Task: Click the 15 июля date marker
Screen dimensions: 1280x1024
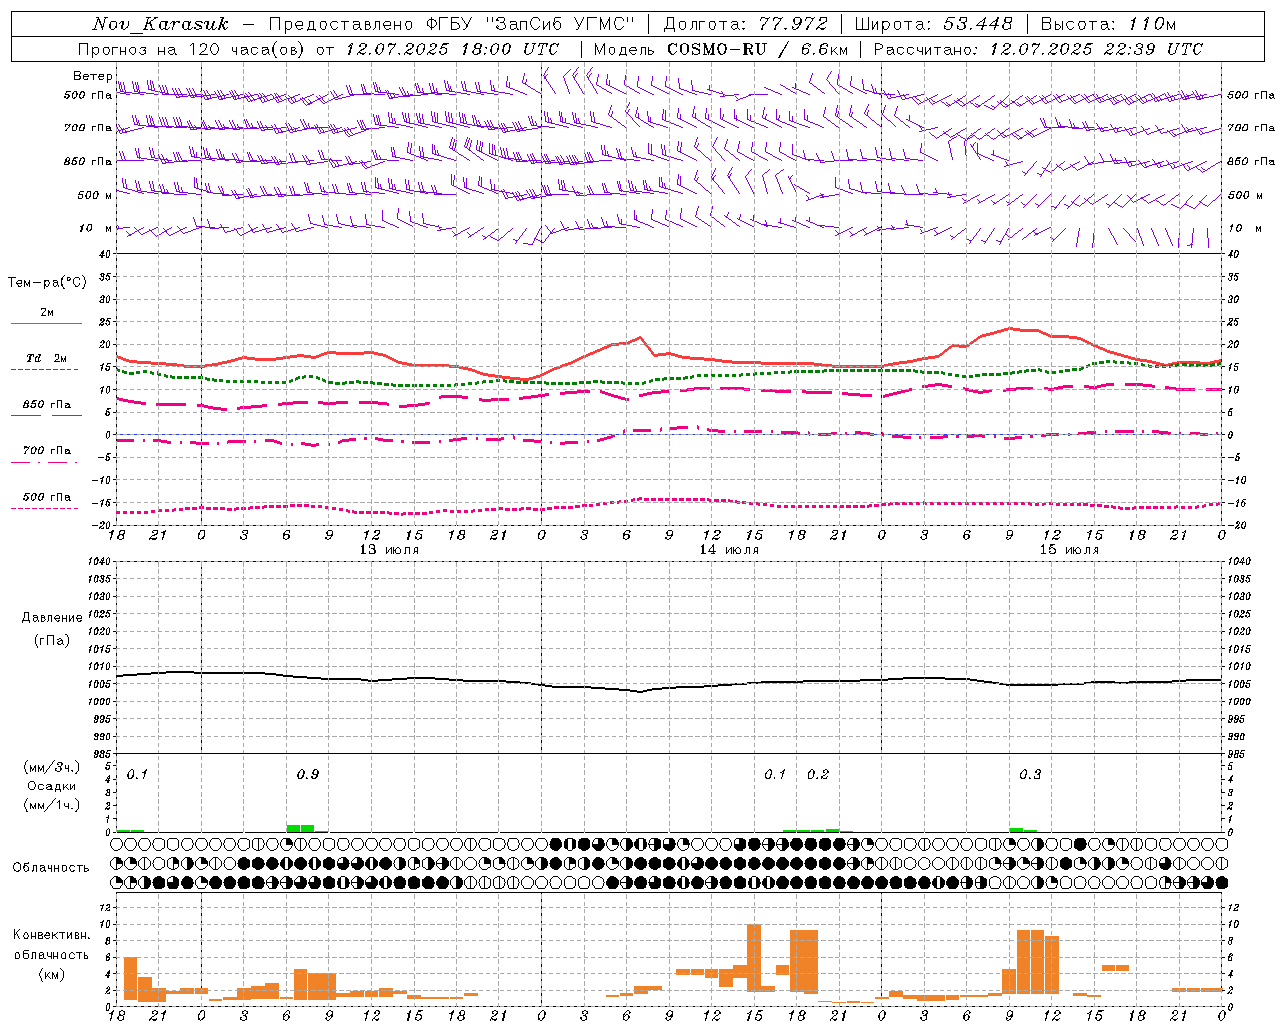Action: tap(1069, 550)
